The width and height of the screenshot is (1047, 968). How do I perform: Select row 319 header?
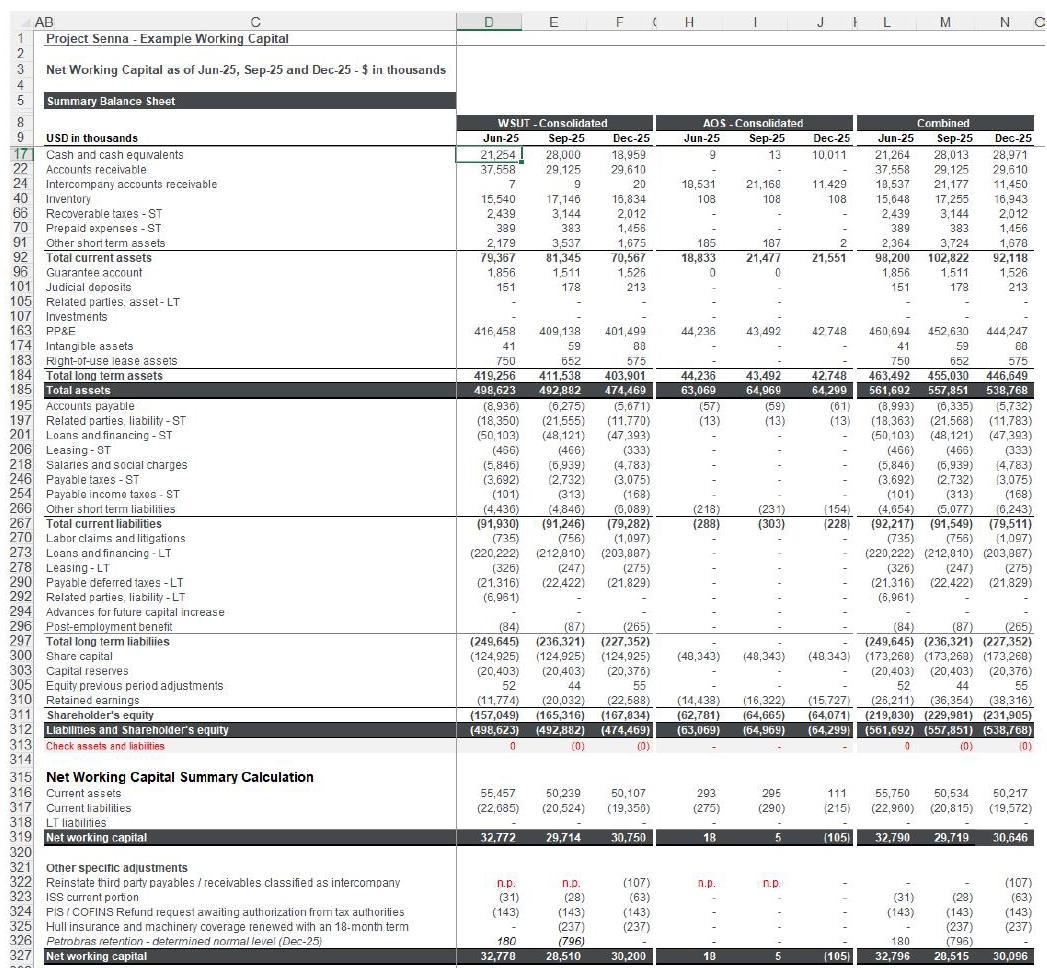click(19, 837)
